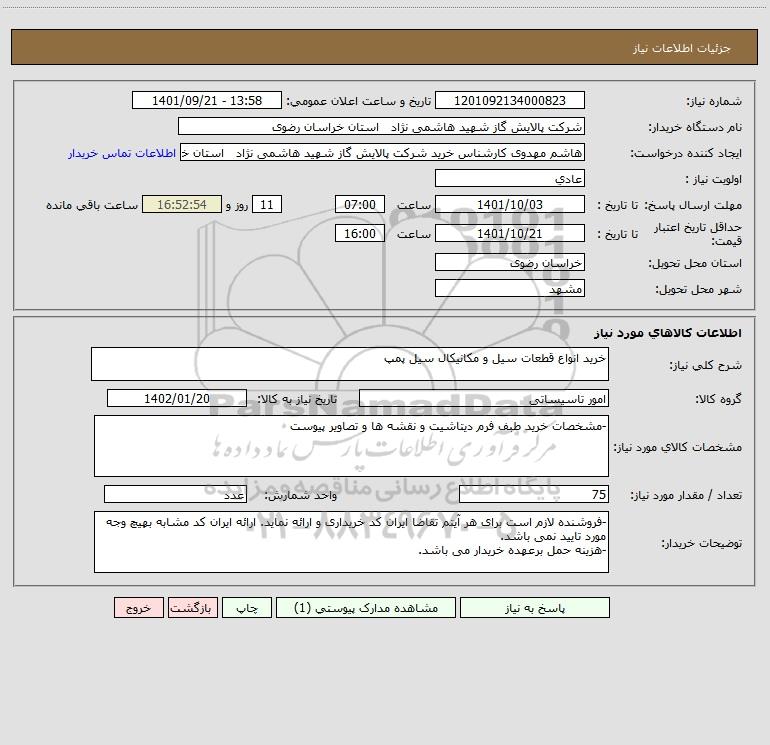The width and height of the screenshot is (770, 745).
Task: Click section title 'اطلاعات کالاهای مورد نیاز'
Action: coord(668,333)
